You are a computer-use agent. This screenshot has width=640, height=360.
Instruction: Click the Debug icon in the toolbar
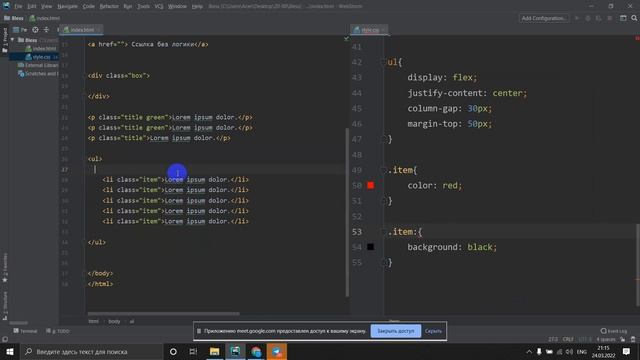pos(588,18)
